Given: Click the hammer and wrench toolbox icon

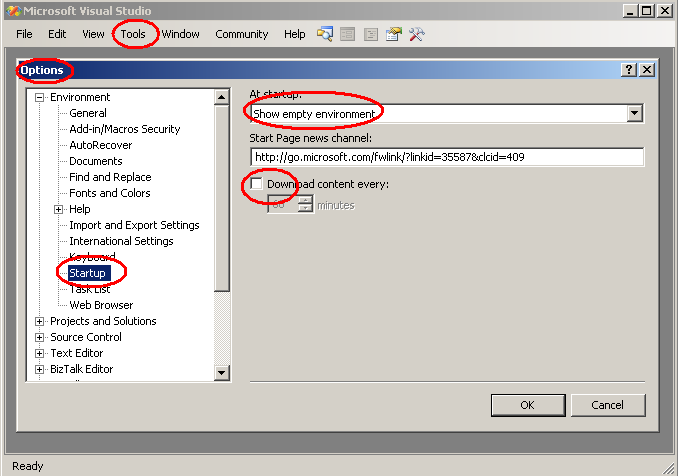Looking at the screenshot, I should 416,34.
